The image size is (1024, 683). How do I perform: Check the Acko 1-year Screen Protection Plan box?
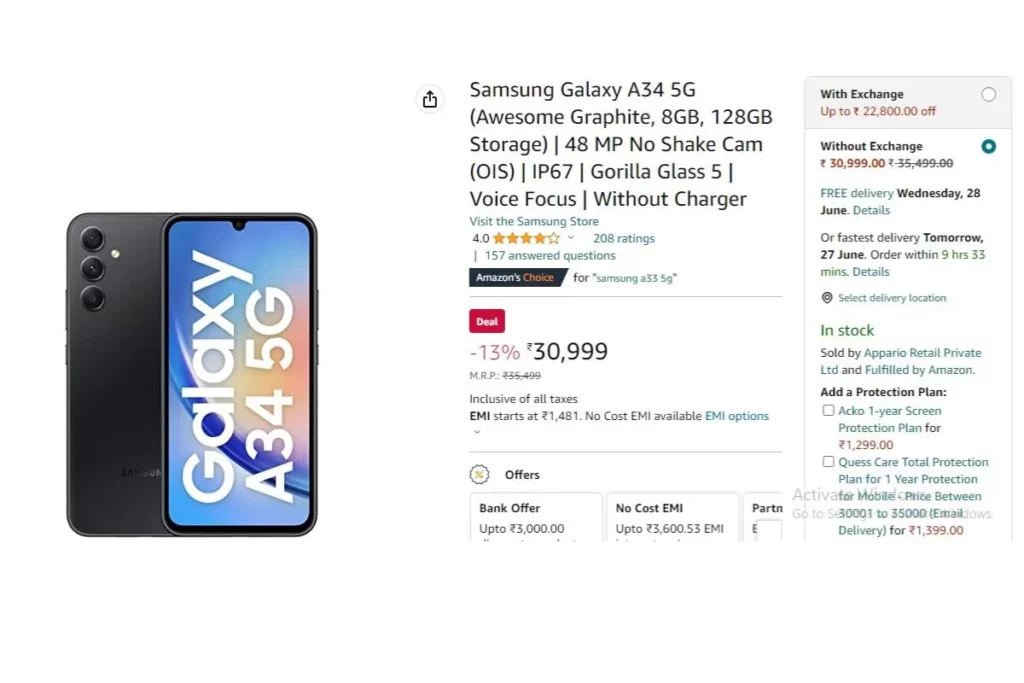click(x=828, y=411)
